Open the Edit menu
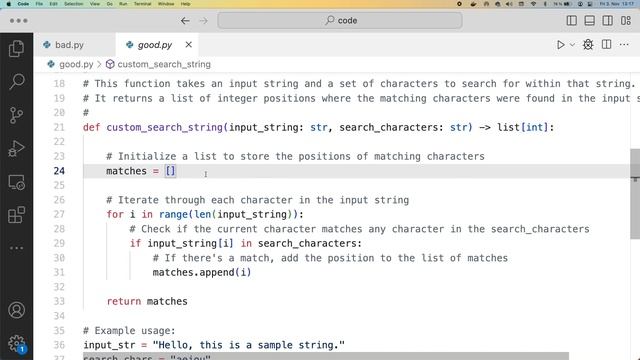This screenshot has width=640, height=360. tap(53, 4)
